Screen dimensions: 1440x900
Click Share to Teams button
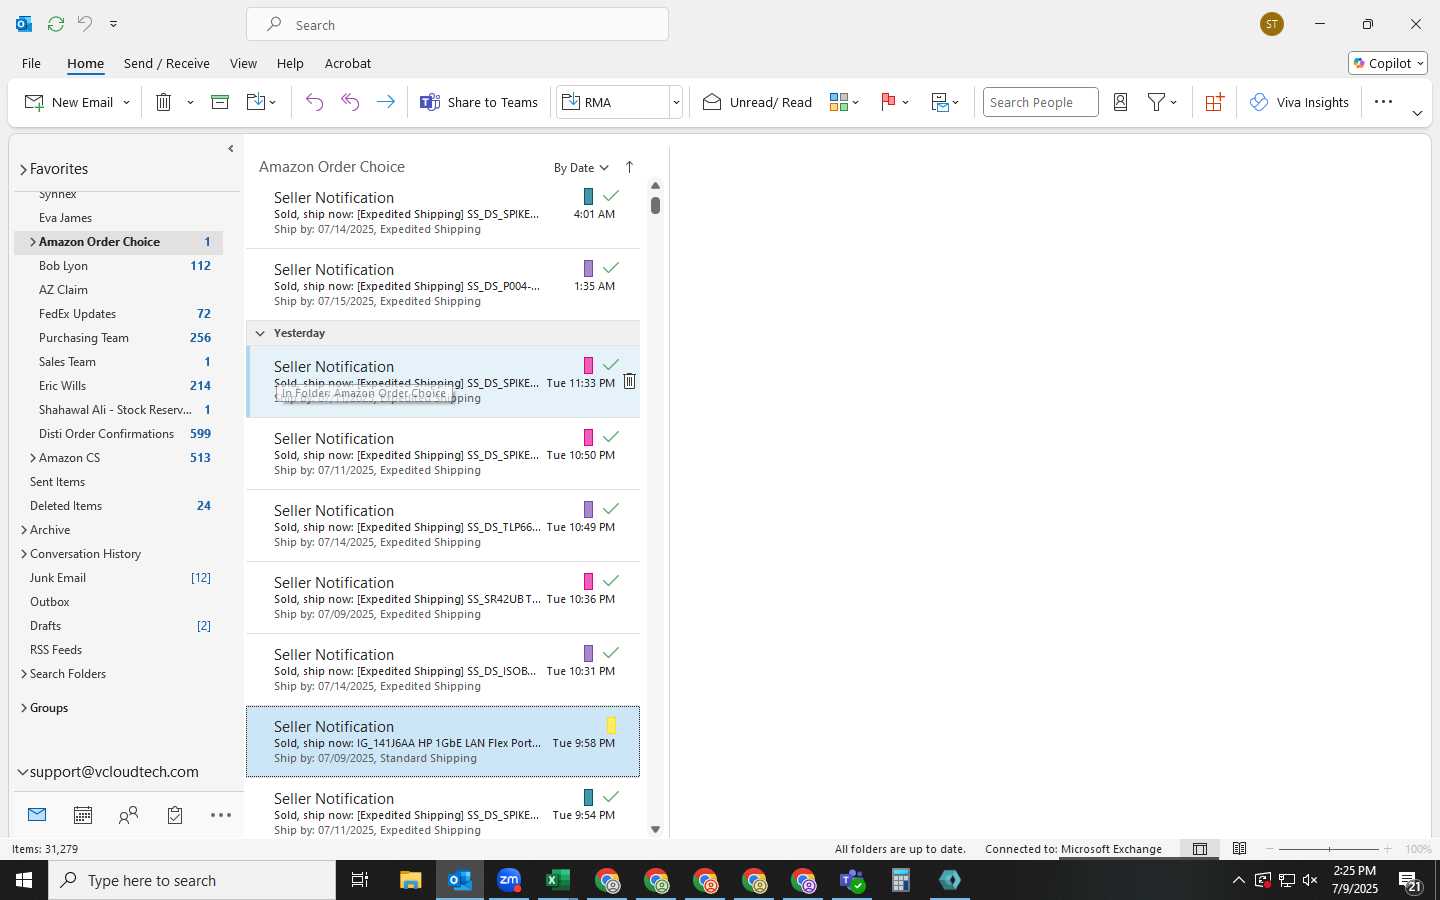pyautogui.click(x=479, y=102)
